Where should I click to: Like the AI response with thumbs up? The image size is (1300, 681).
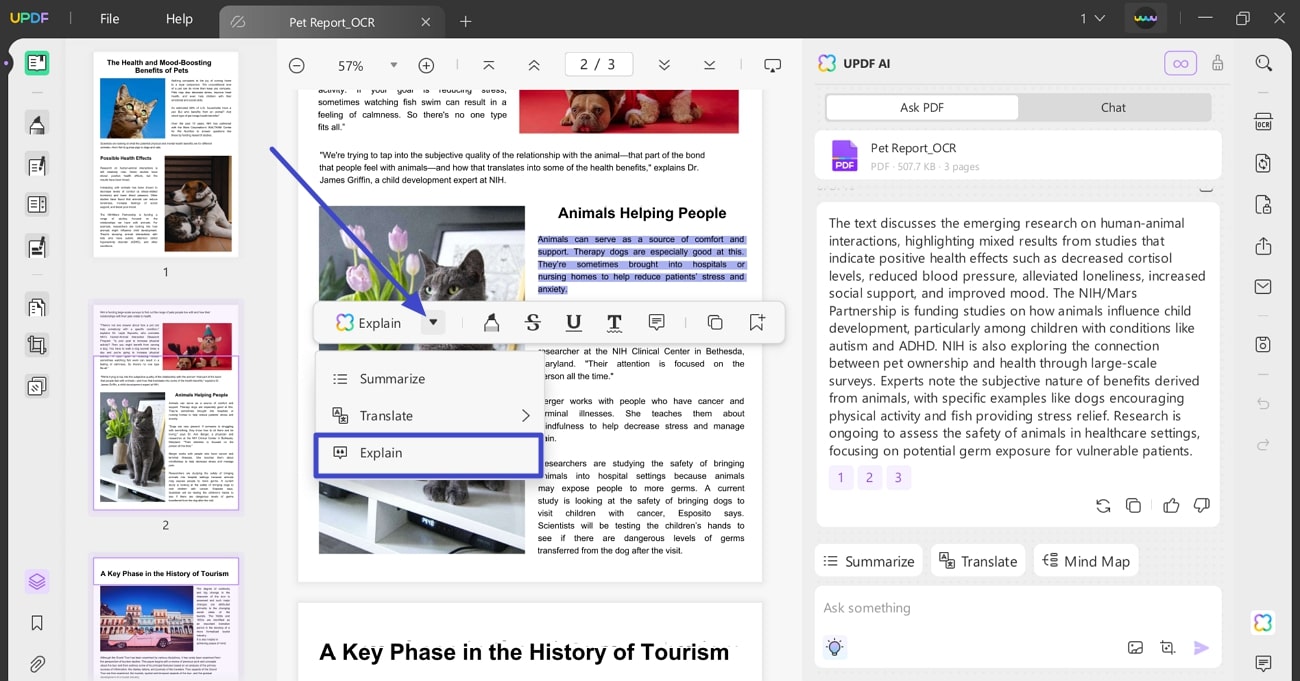[1171, 506]
